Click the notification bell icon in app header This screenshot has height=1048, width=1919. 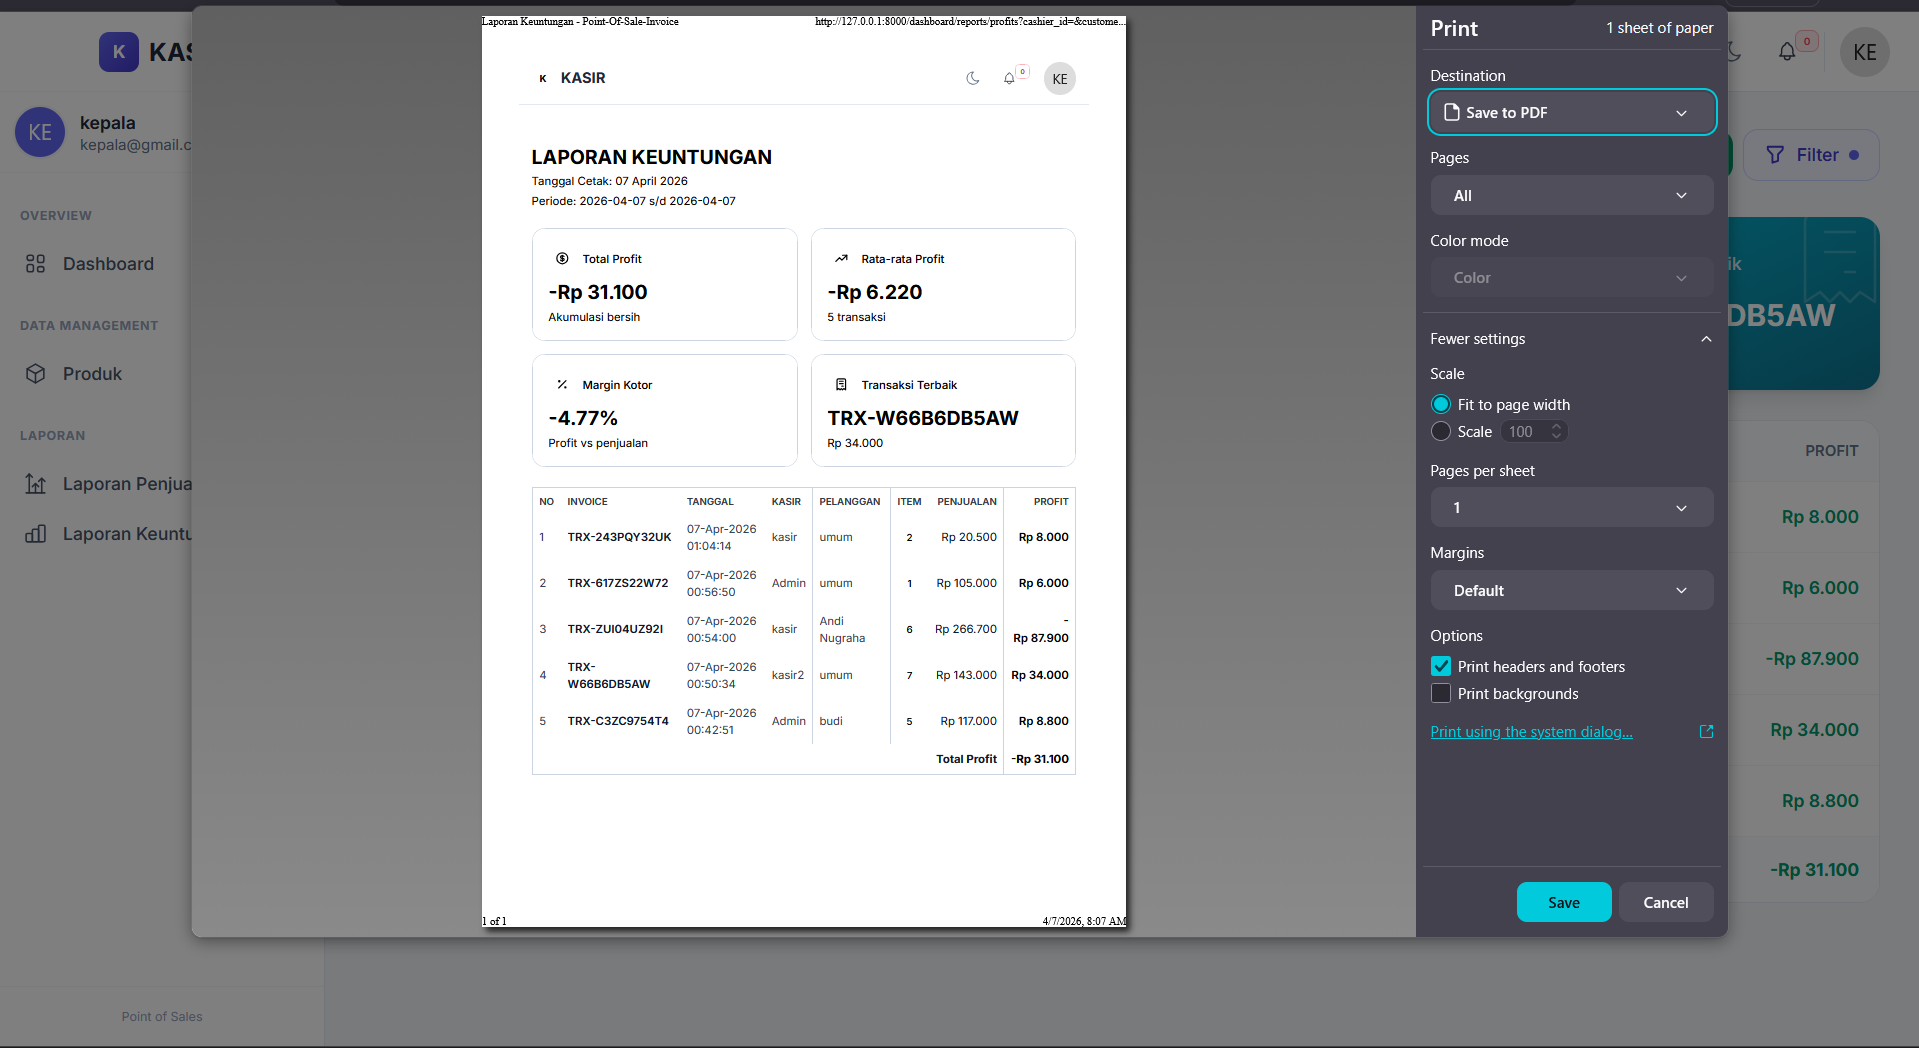pos(1787,52)
